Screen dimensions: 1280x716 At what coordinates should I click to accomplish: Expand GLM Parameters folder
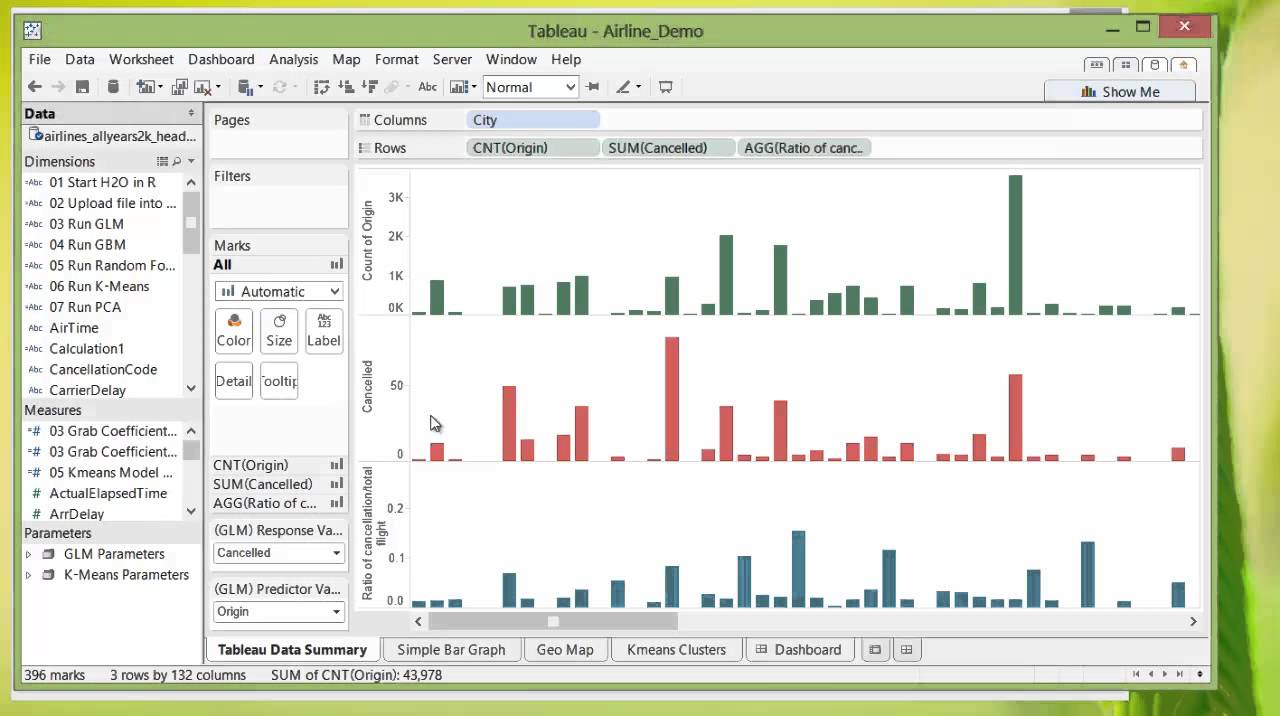28,554
